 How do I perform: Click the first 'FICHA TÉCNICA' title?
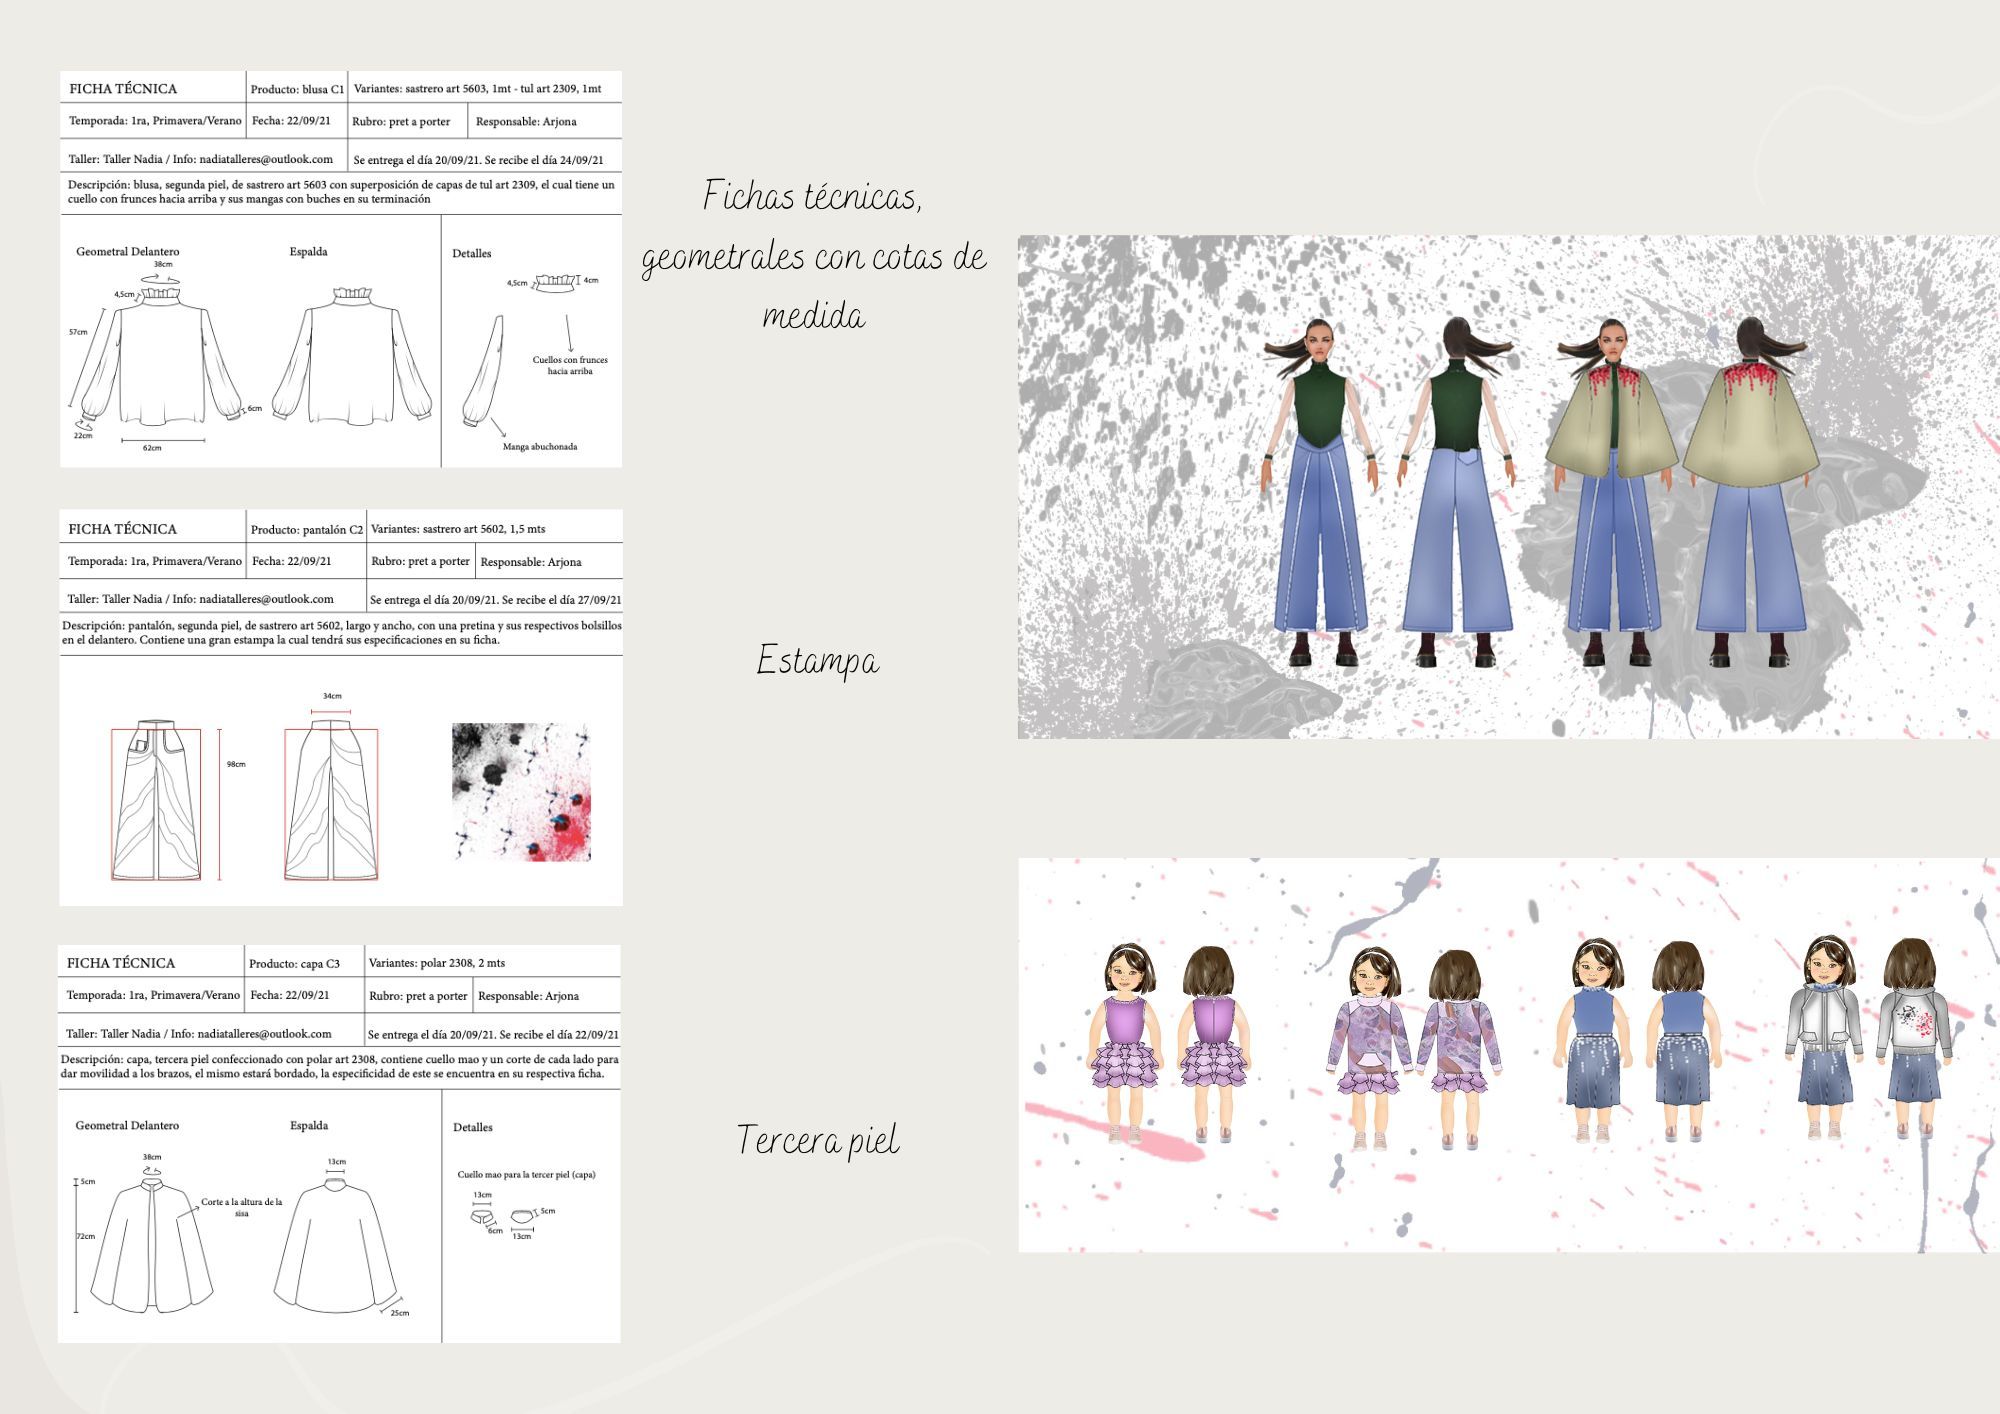coord(123,89)
